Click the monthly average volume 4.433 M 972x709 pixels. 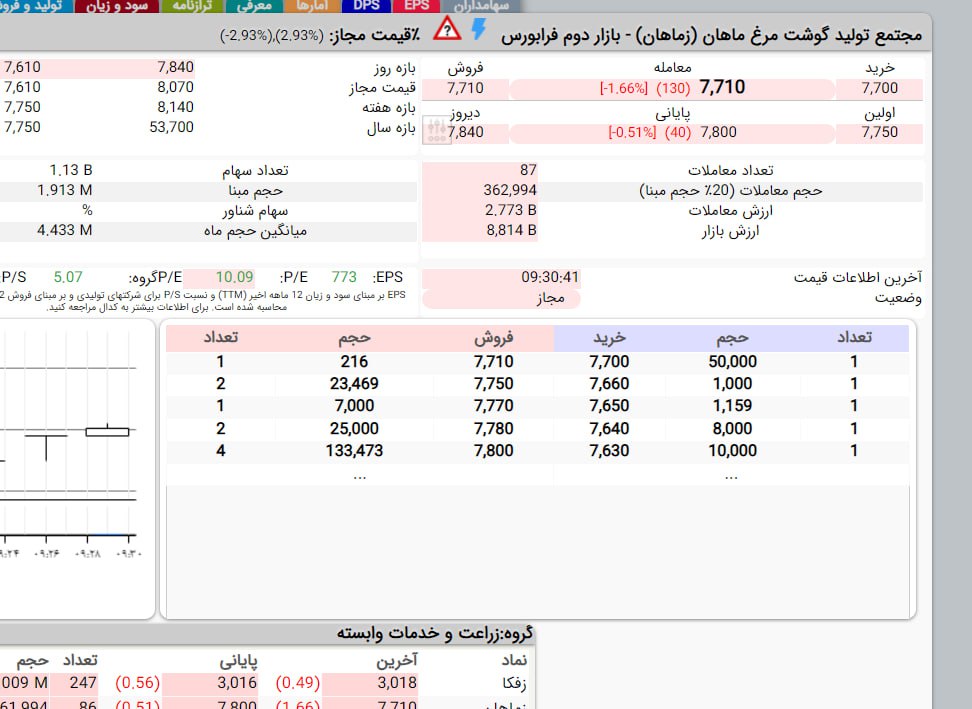(64, 231)
